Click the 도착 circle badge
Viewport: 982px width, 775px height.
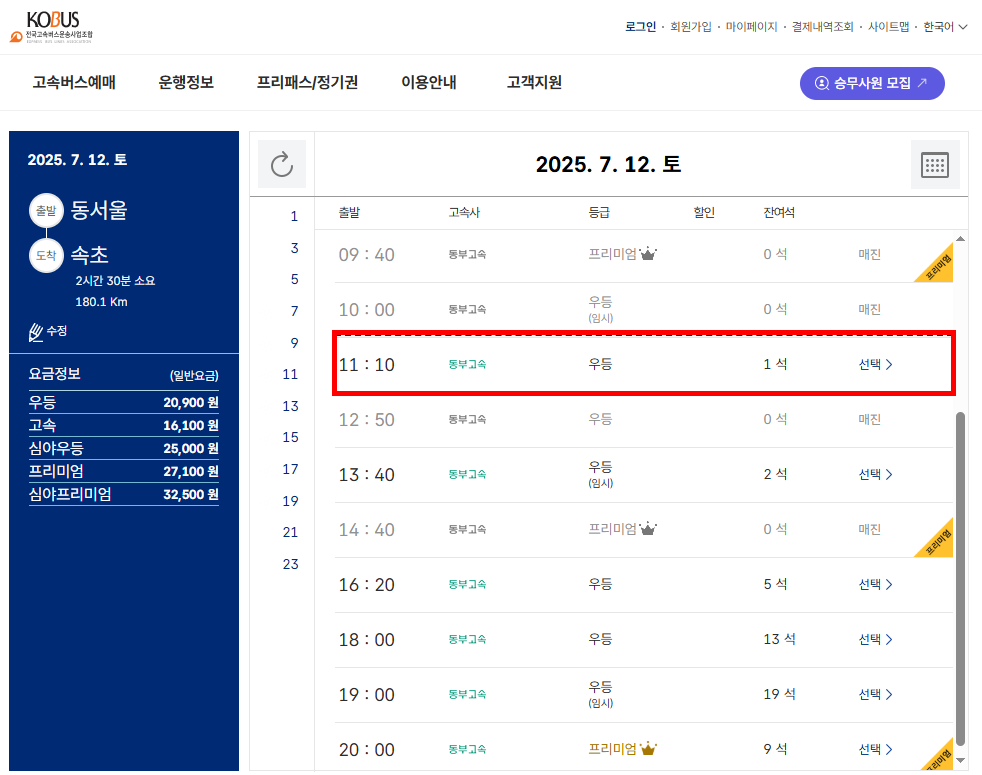pos(46,256)
